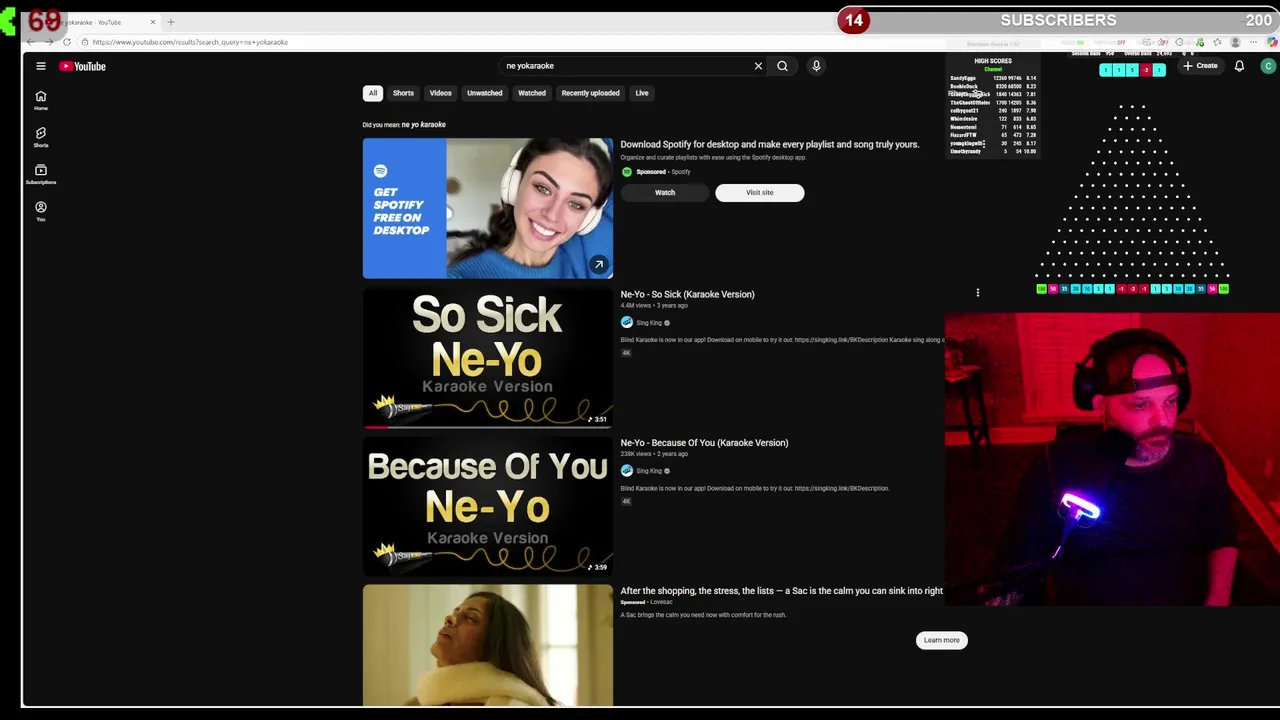Screen dimensions: 1280x720
Task: Open more options for So Sick video
Action: tap(977, 293)
